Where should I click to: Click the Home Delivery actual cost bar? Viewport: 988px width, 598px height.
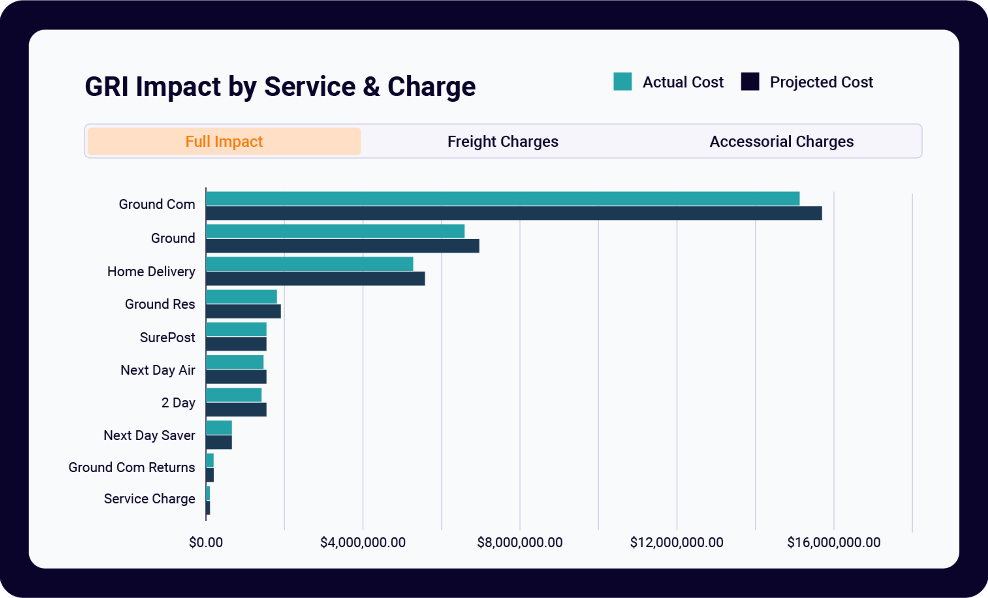point(310,262)
